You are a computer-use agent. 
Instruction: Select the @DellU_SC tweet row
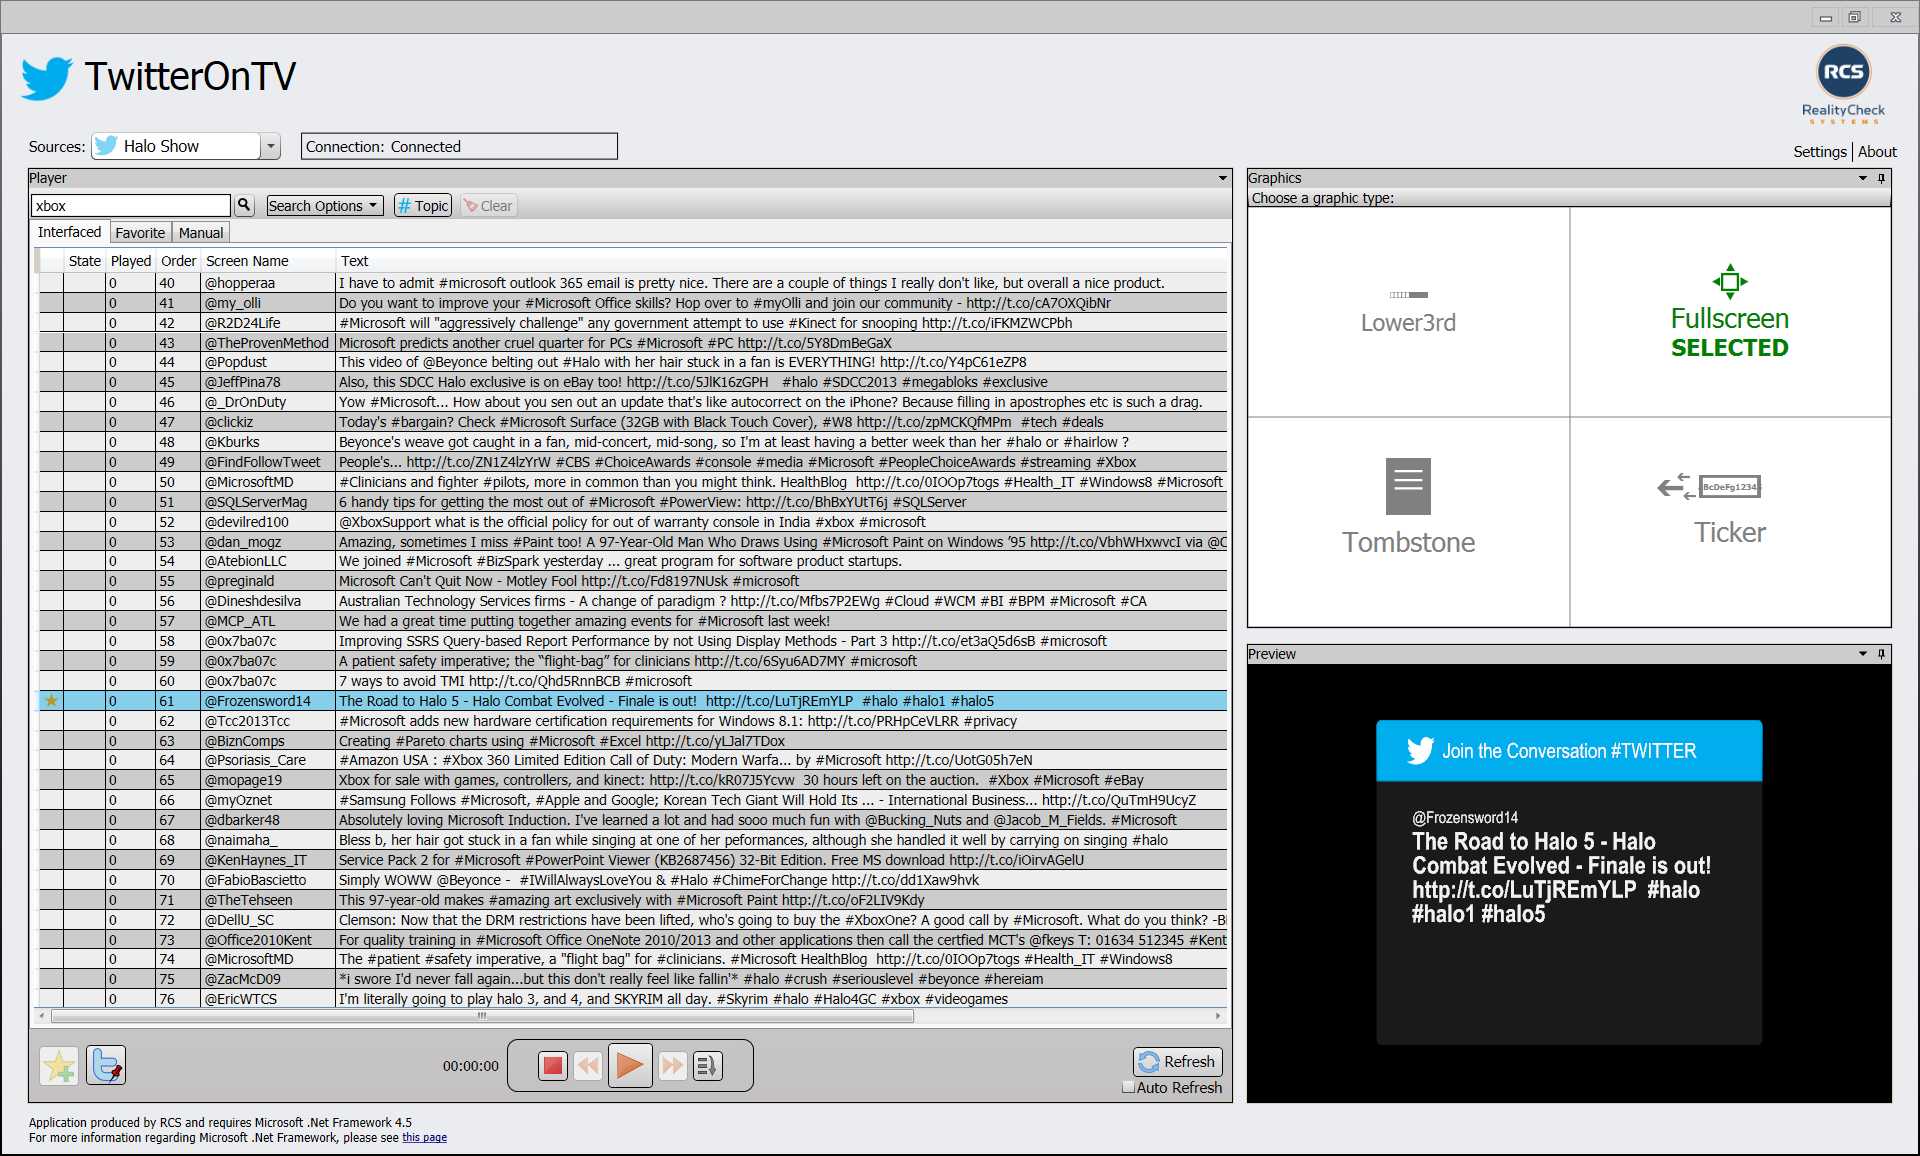pyautogui.click(x=632, y=920)
